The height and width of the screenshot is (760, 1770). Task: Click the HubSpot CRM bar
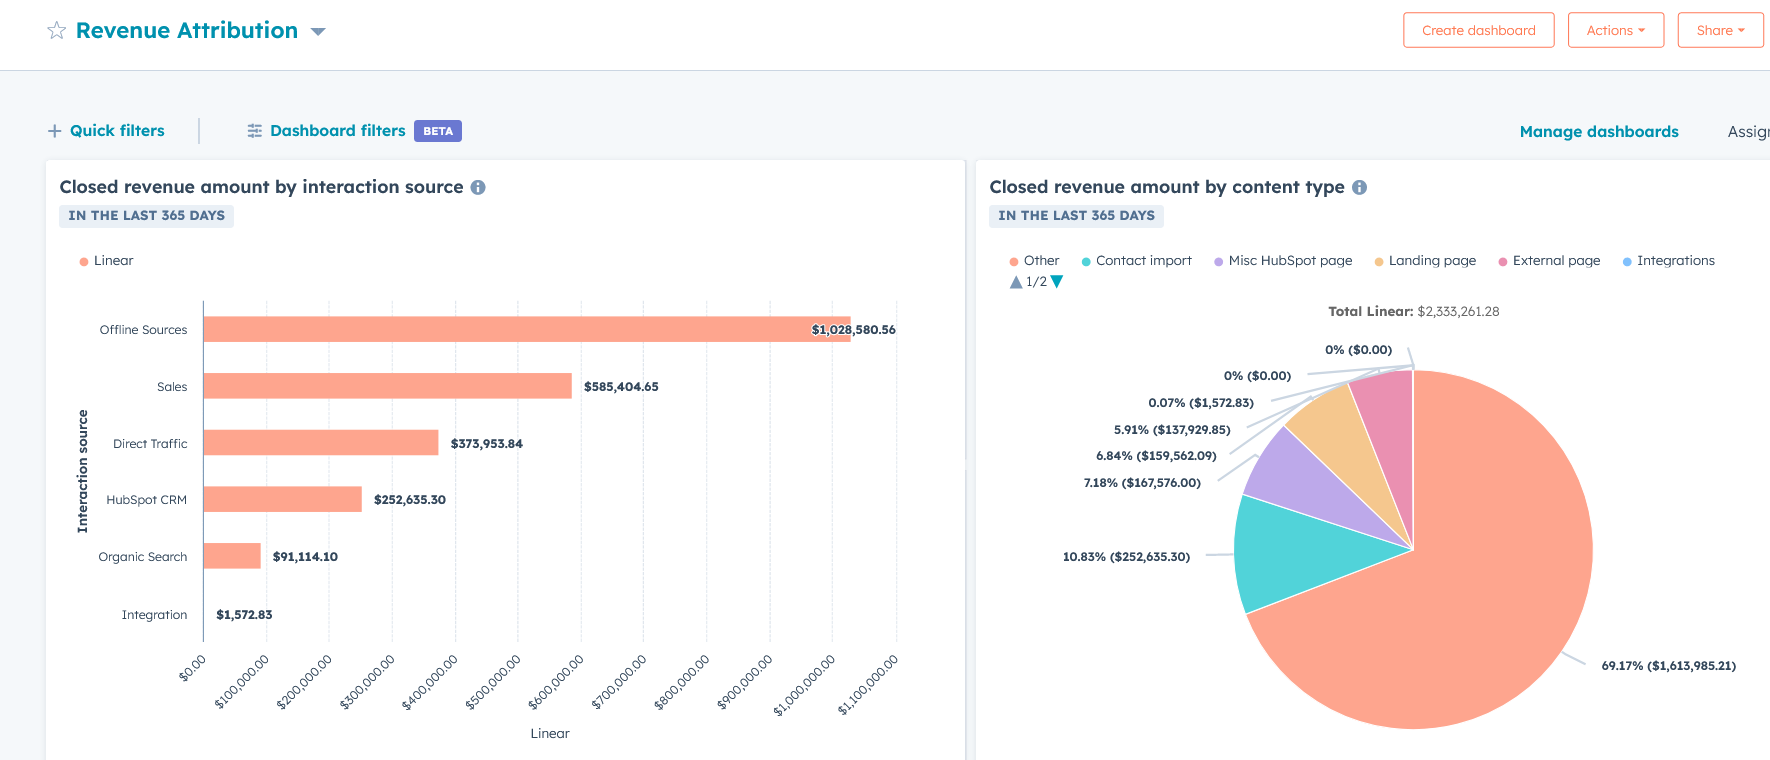pyautogui.click(x=283, y=499)
